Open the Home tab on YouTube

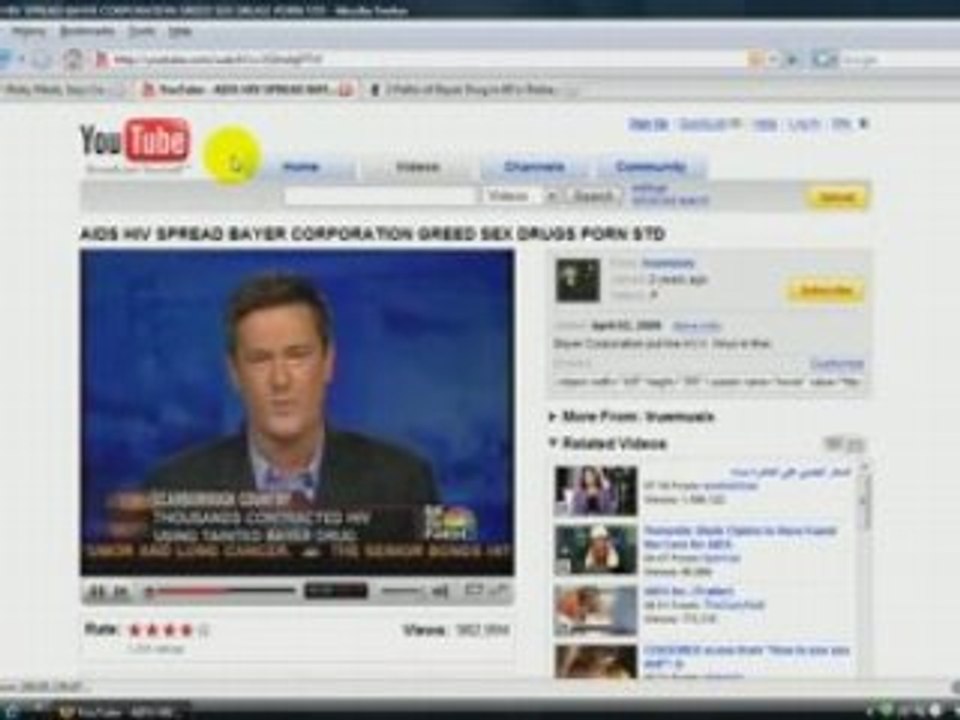point(301,167)
